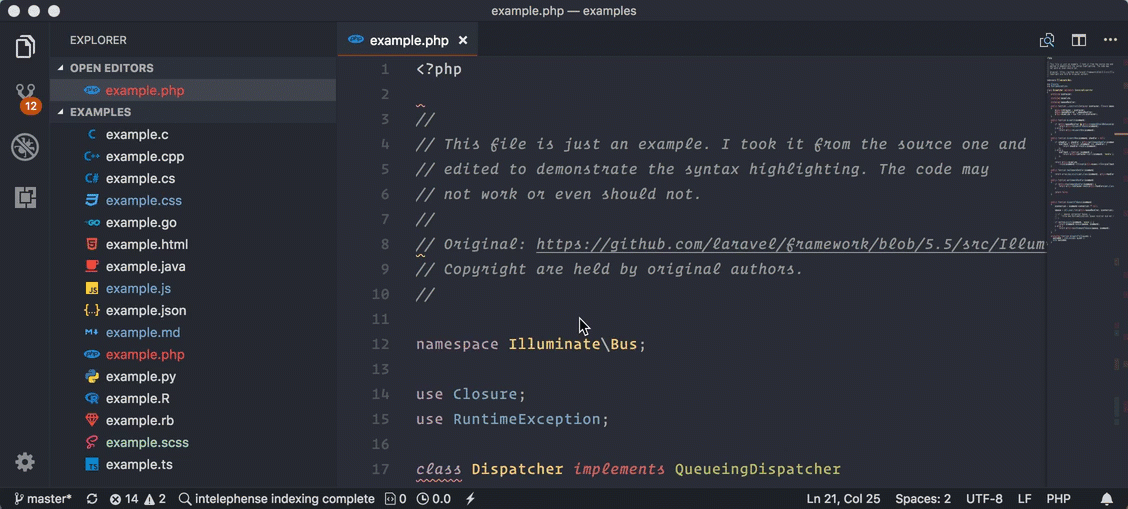Open example.md file
Screen dimensions: 1128x509
tap(193, 333)
